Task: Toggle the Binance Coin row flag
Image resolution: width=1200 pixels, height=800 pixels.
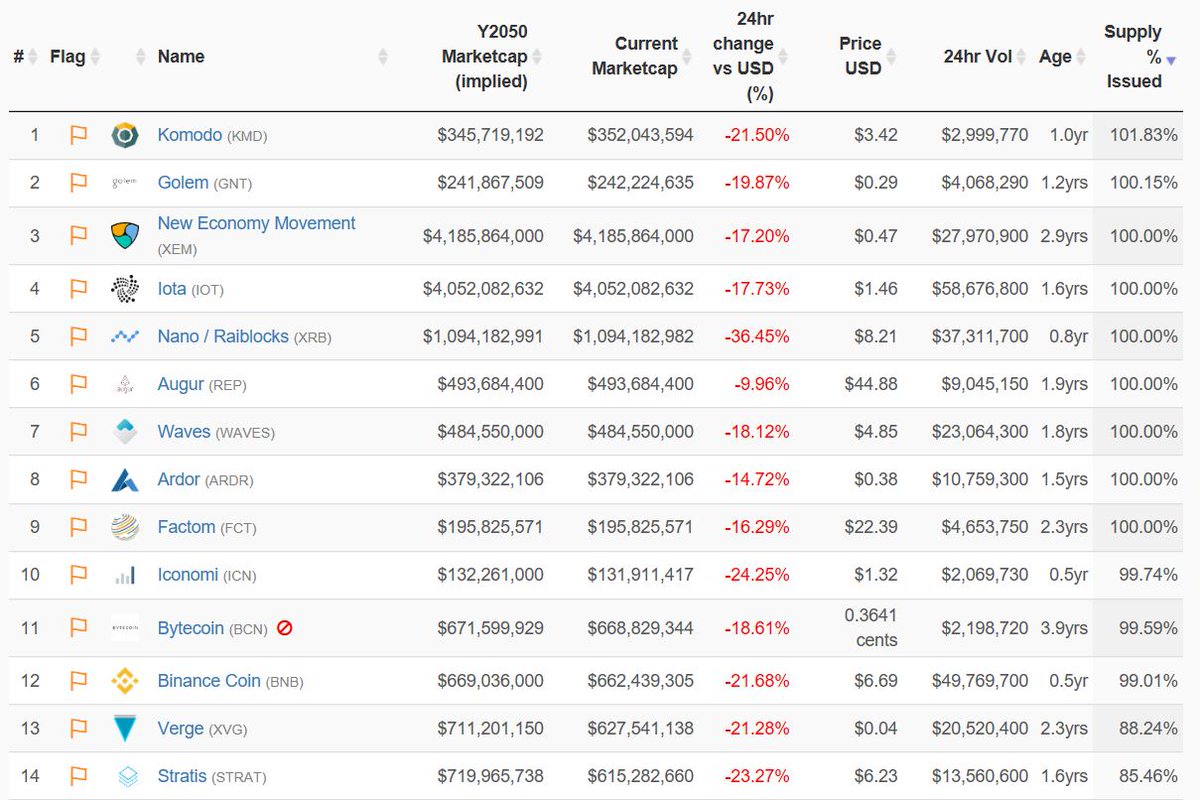Action: pyautogui.click(x=78, y=681)
